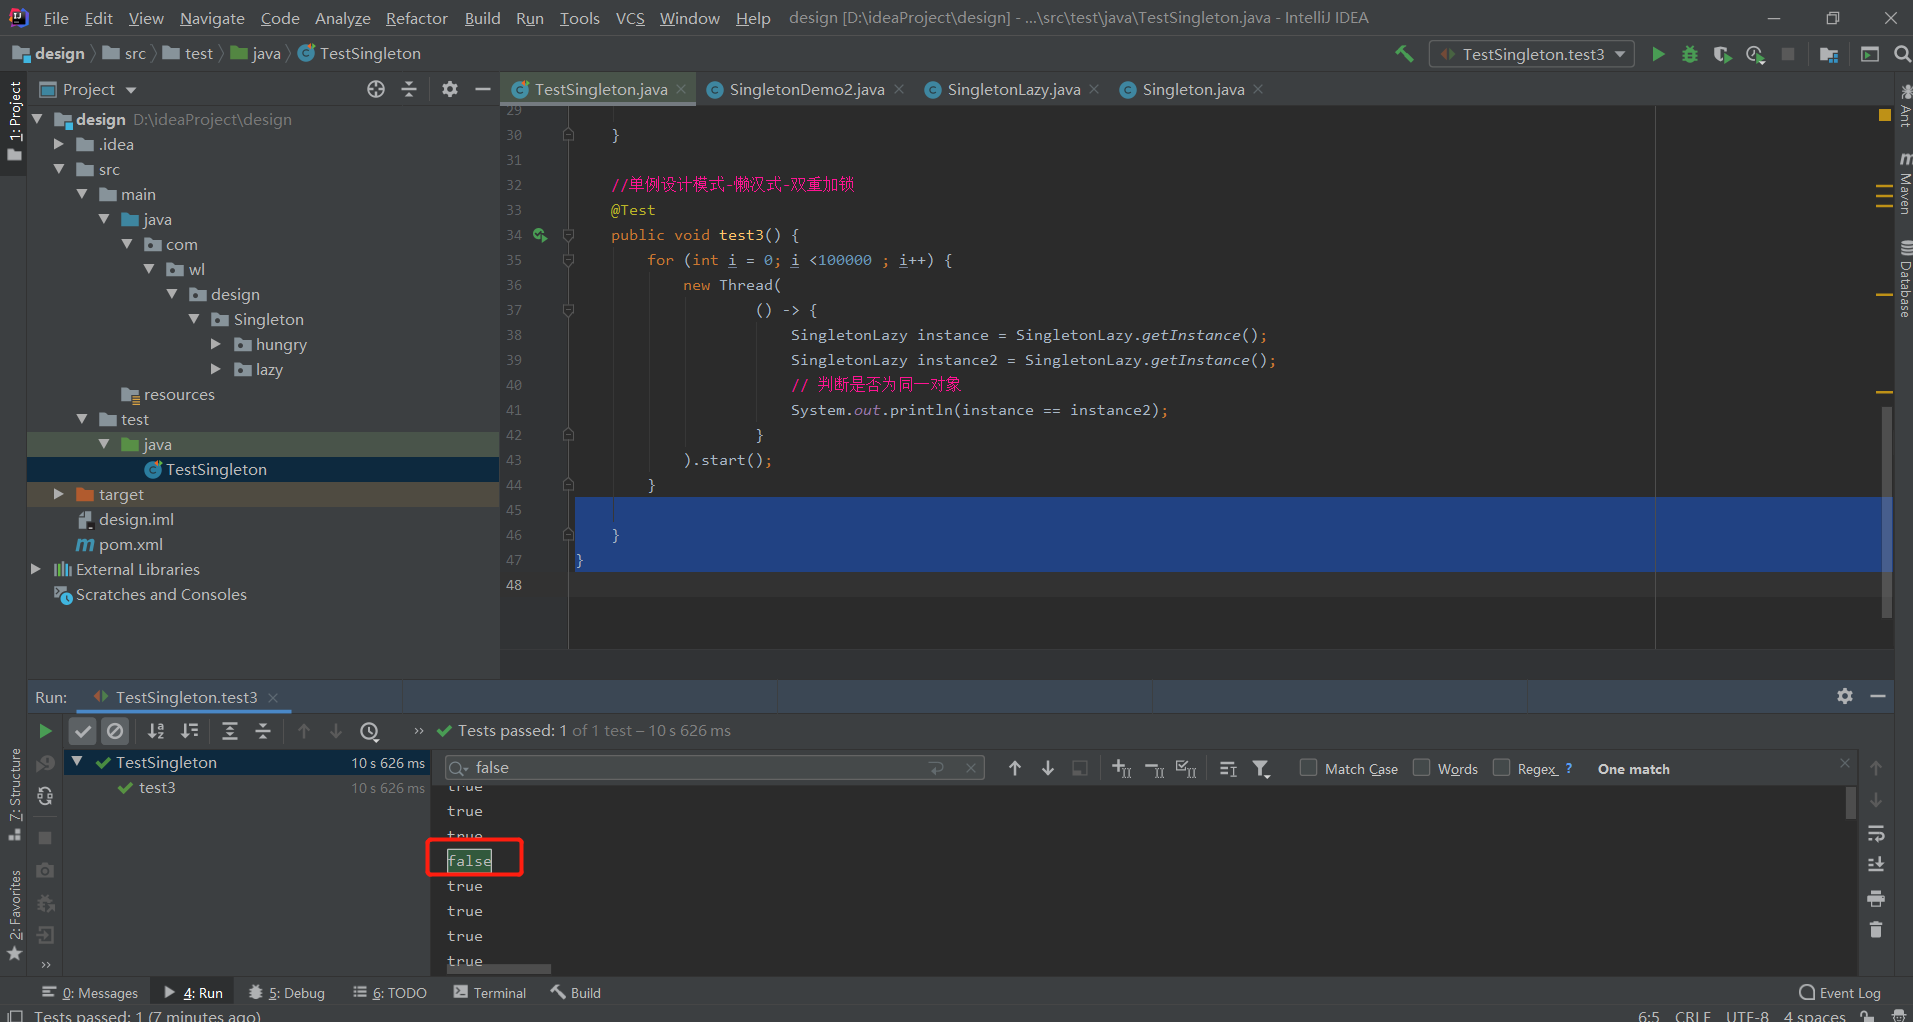1913x1022 pixels.
Task: Start debugging with the green bug icon
Action: click(1690, 54)
